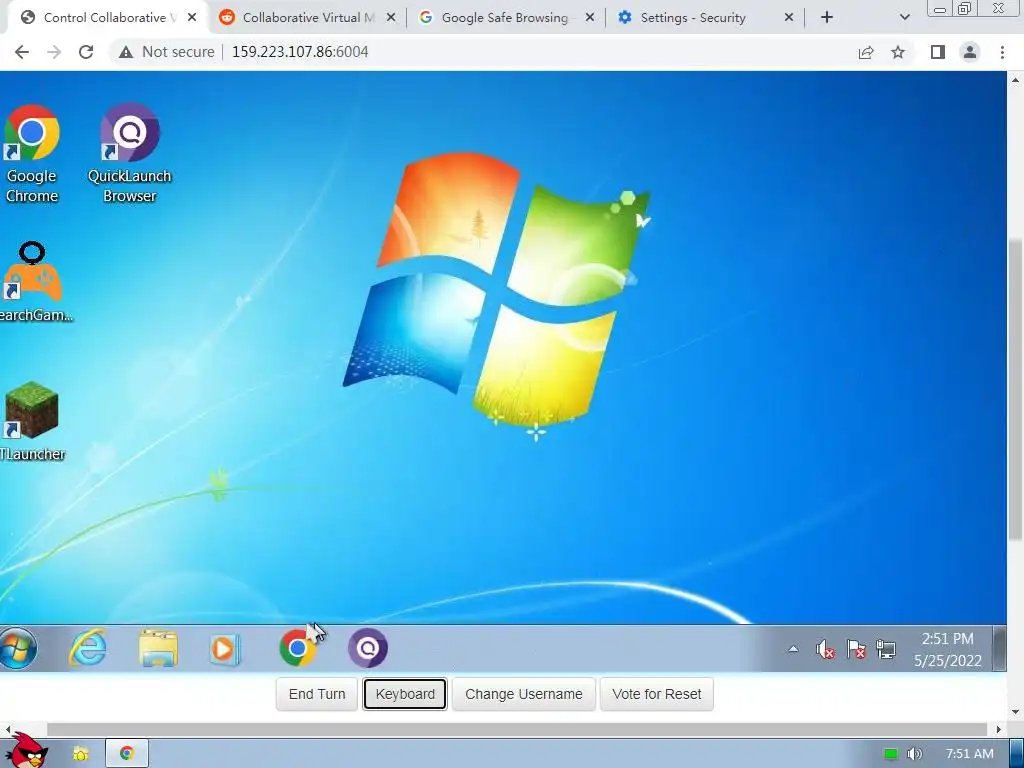Viewport: 1024px width, 768px height.
Task: Click address bar showing 159.223.107.86:6004
Action: (300, 52)
